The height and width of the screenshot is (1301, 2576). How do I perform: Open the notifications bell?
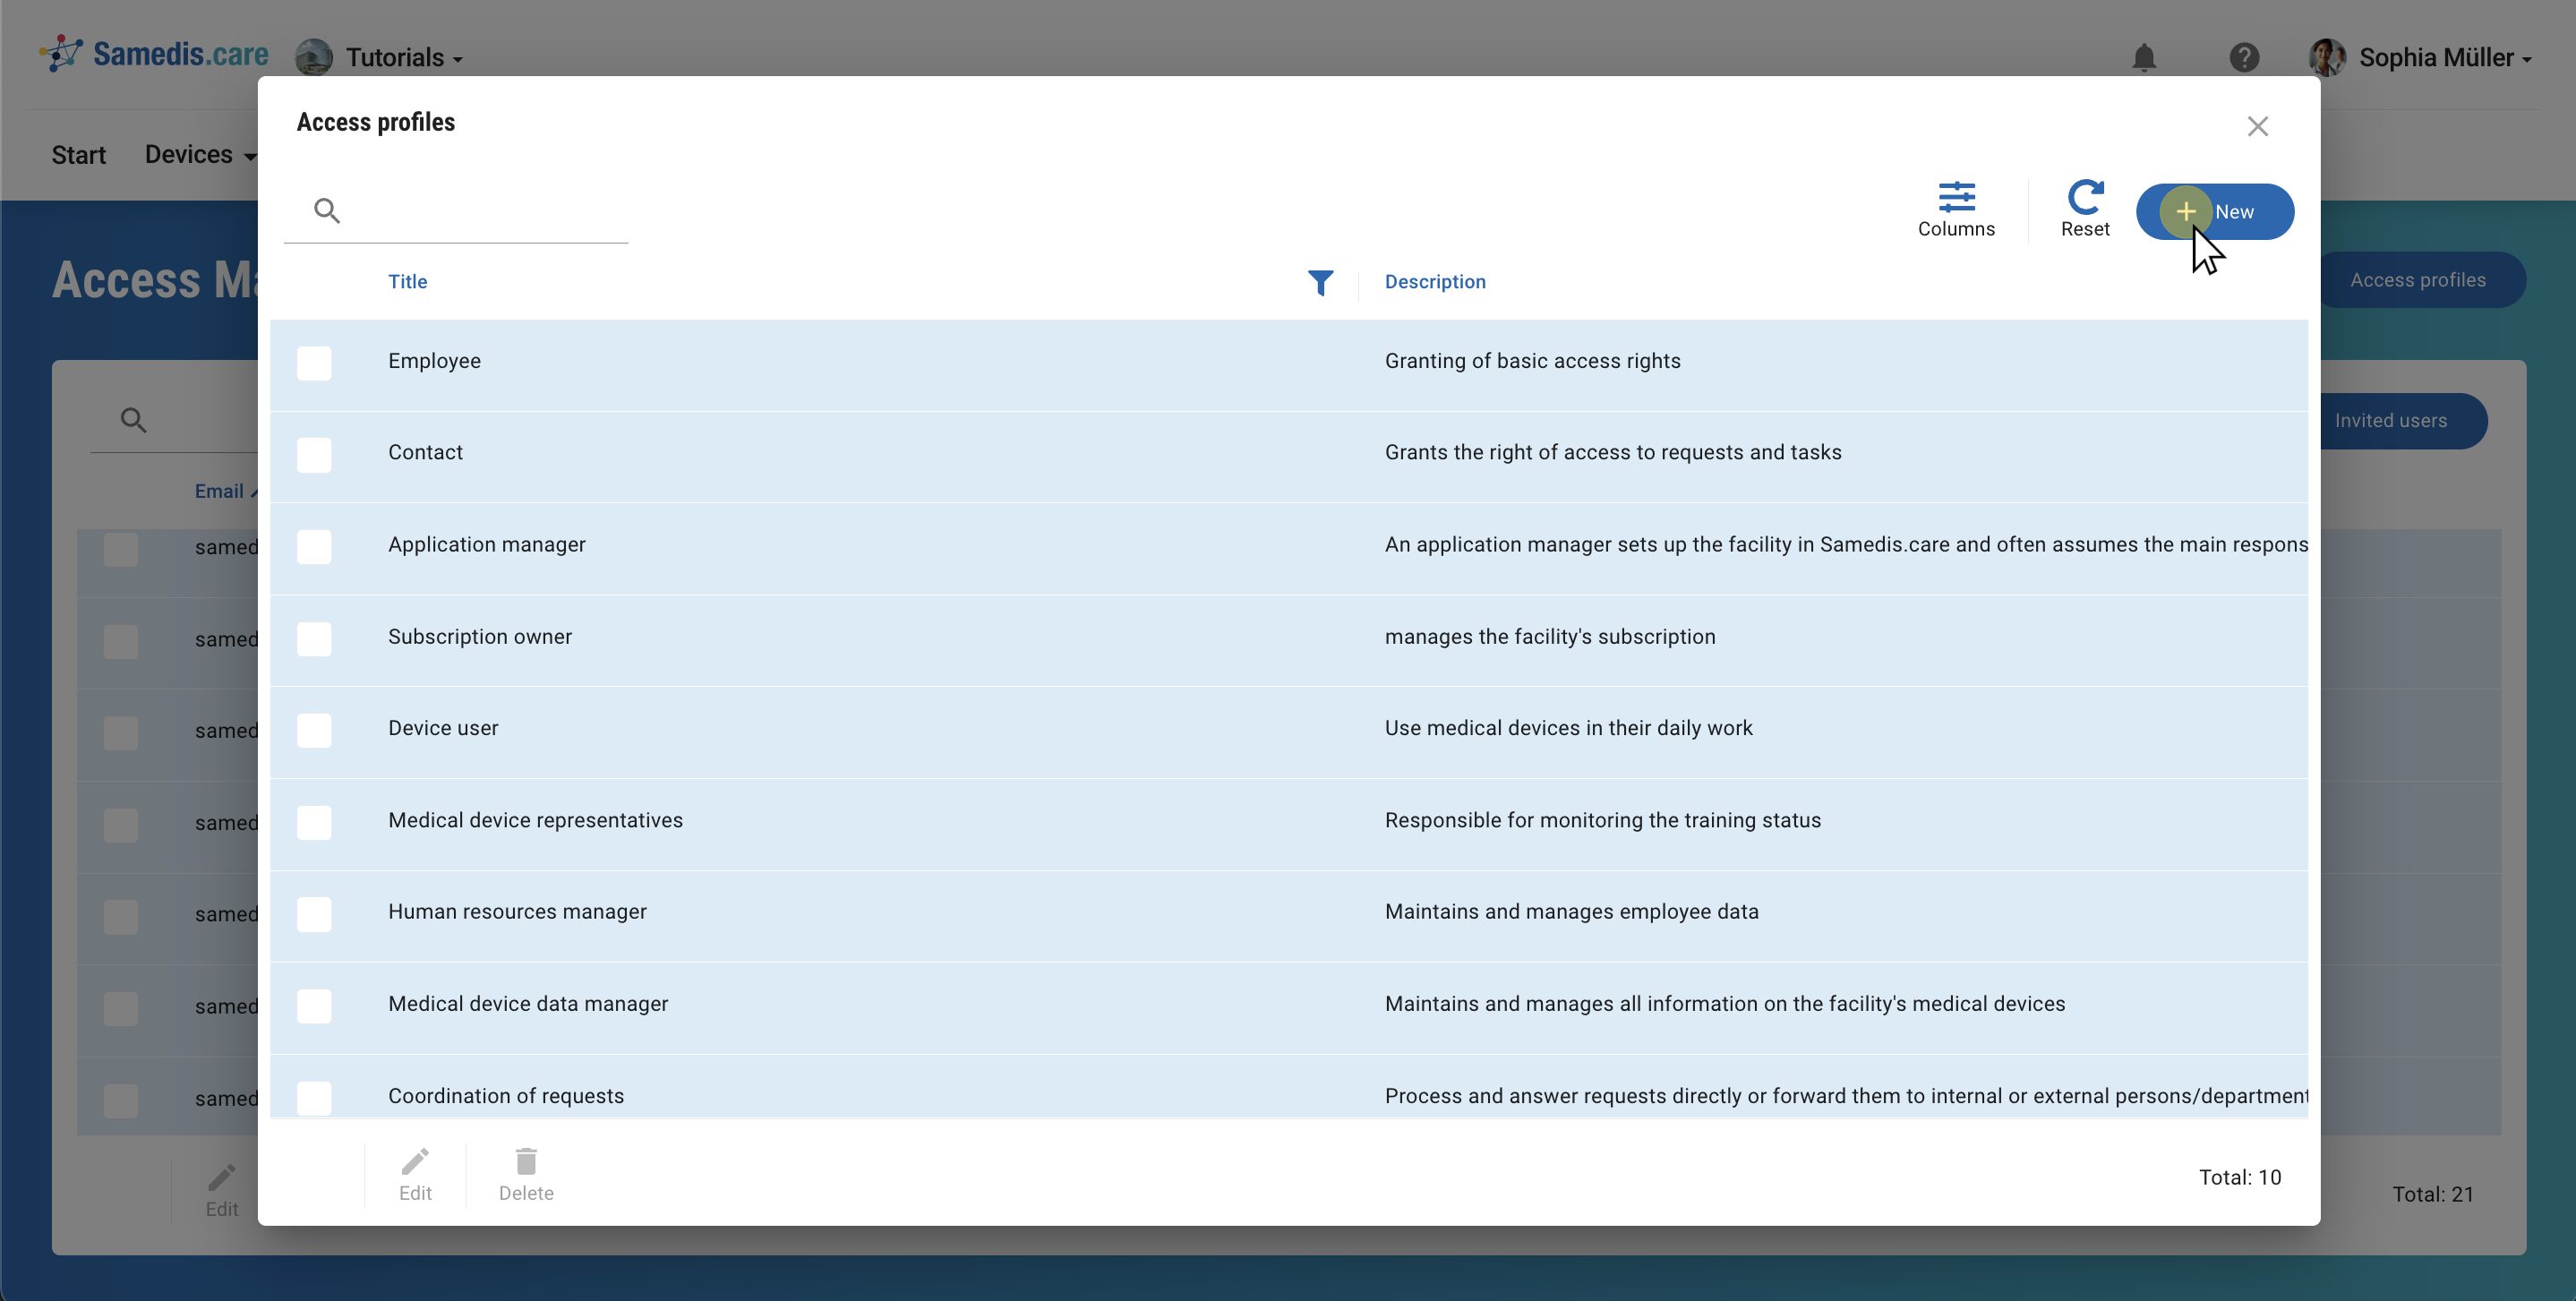(x=2143, y=58)
